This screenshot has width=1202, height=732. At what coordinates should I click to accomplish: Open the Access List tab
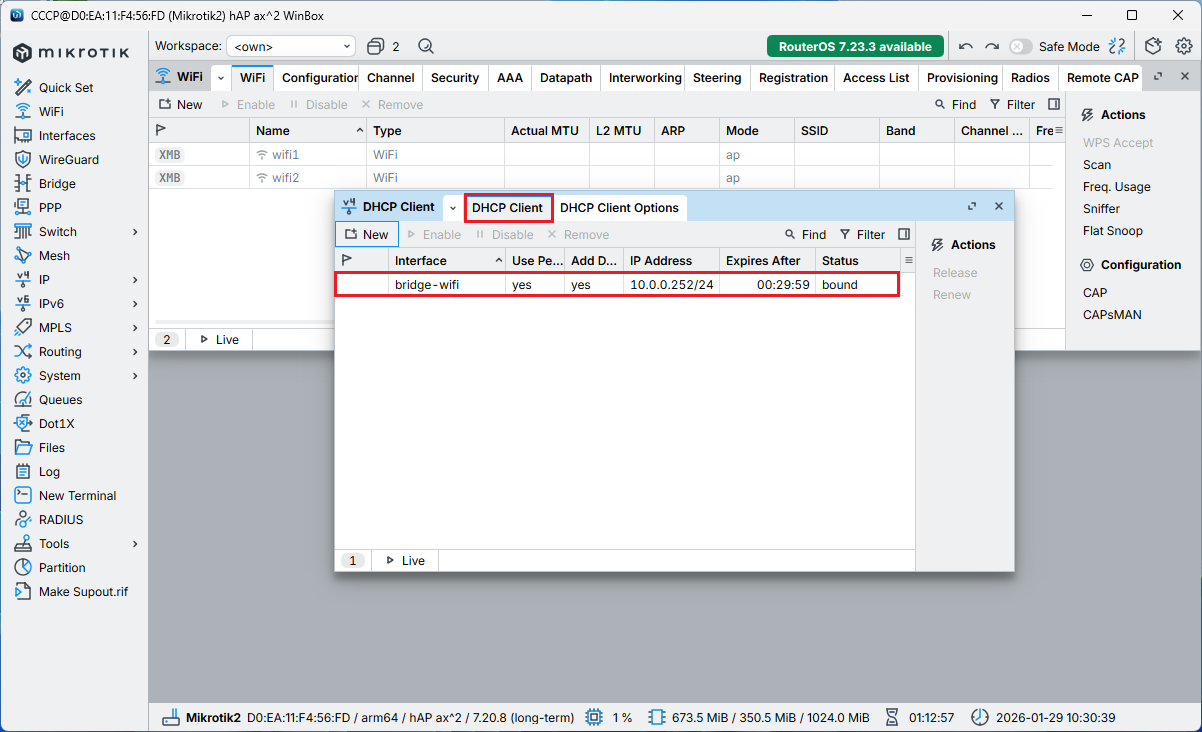click(x=876, y=78)
